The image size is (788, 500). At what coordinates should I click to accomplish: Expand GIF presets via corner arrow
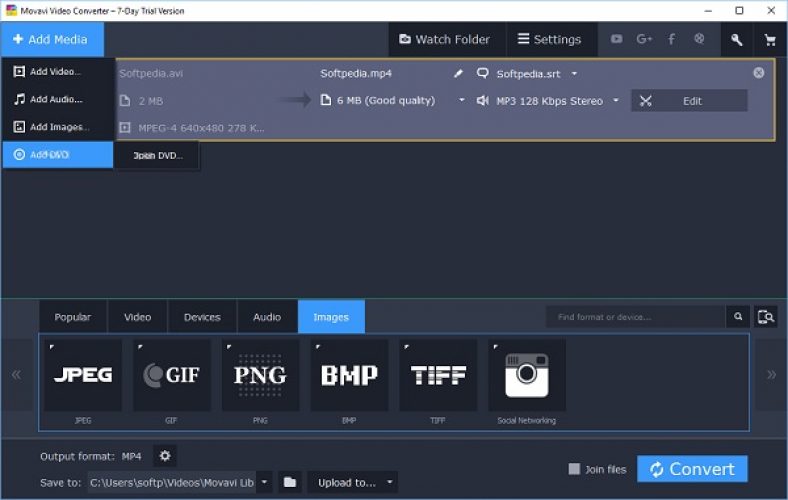pos(140,347)
